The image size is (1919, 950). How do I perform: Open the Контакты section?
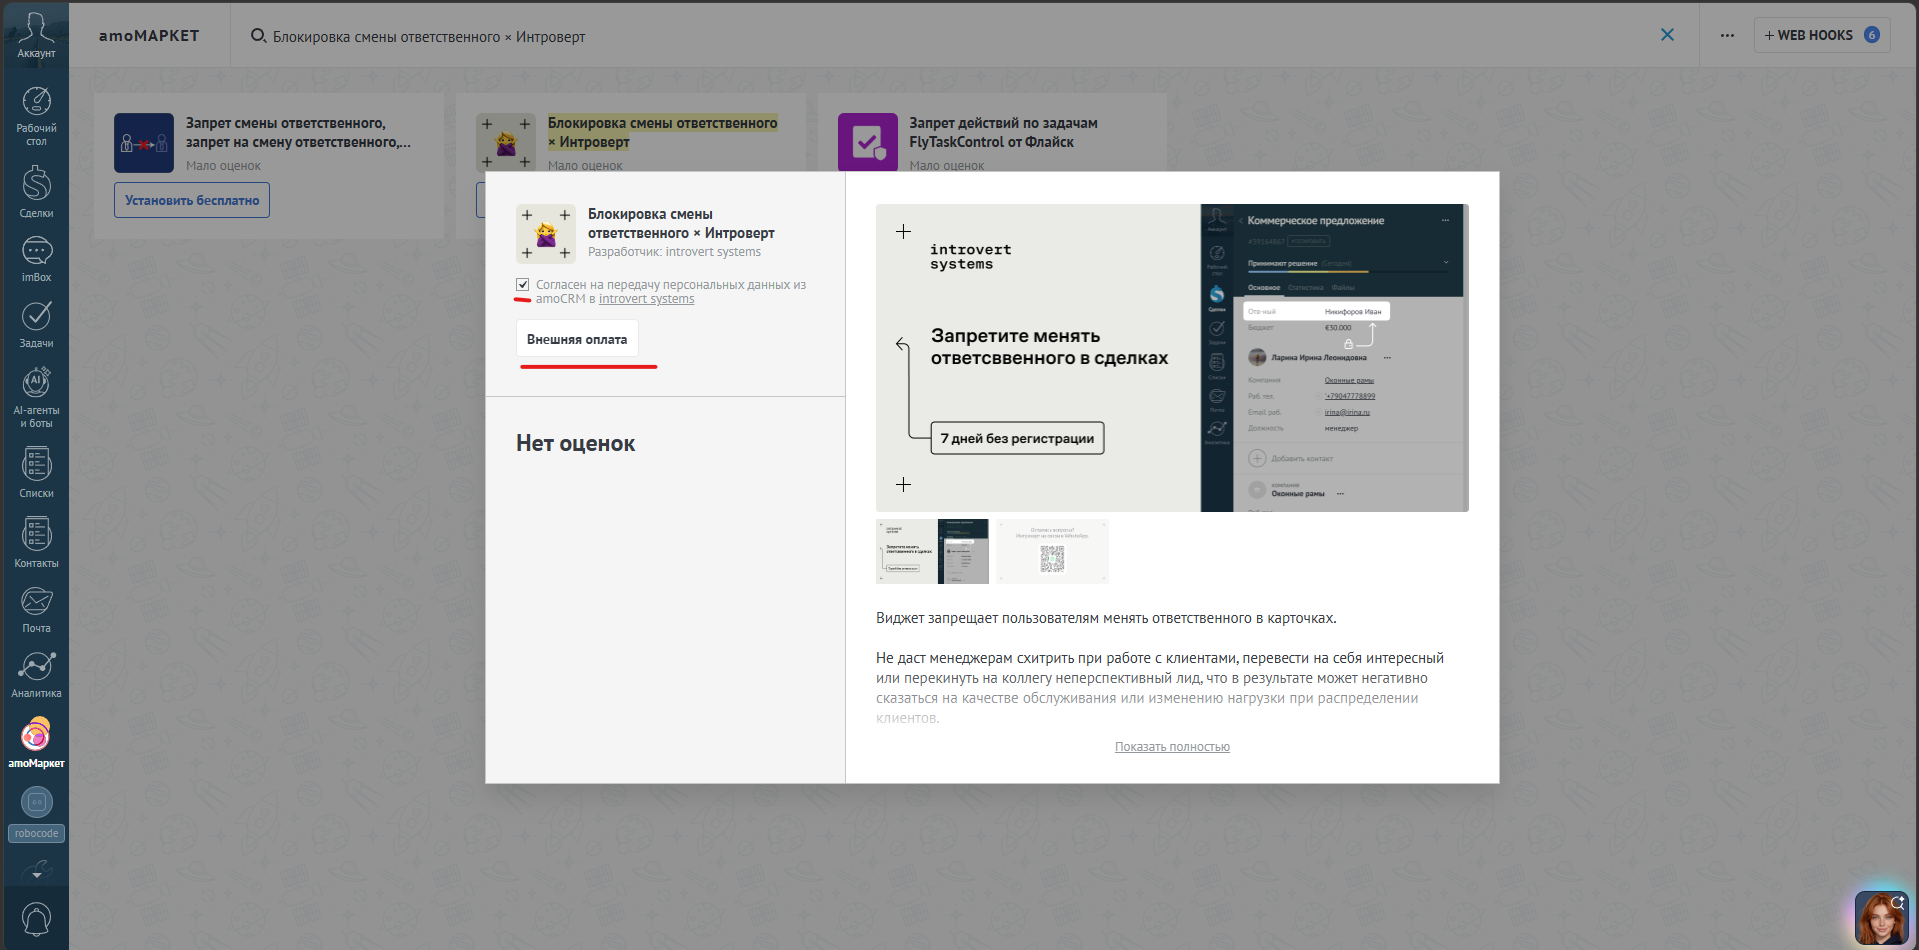36,542
